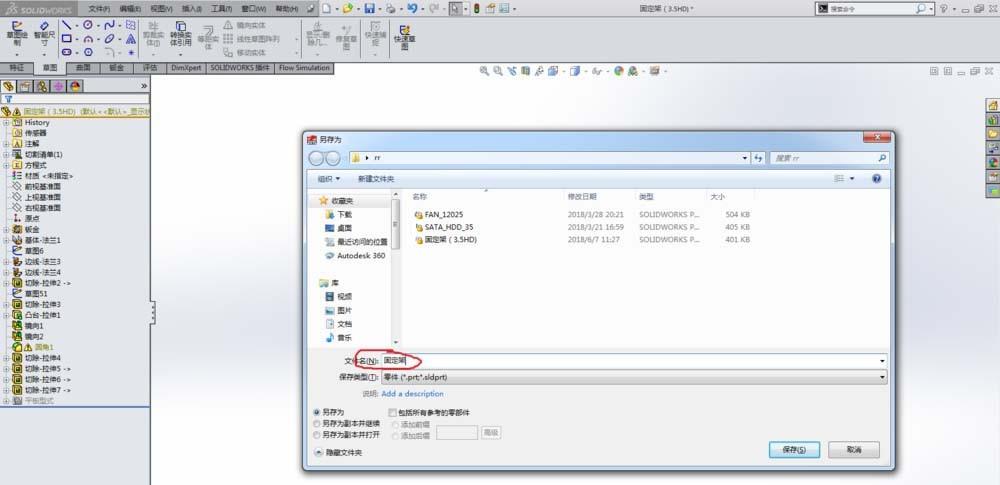Click 新建文件夹 button in dialog
The width and height of the screenshot is (1000, 485).
point(376,179)
